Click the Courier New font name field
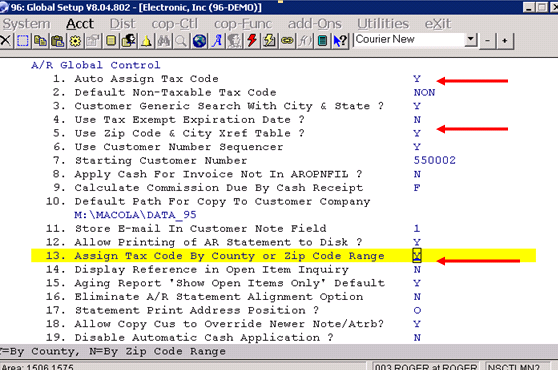Screen dimensions: 559x373 click(410, 39)
